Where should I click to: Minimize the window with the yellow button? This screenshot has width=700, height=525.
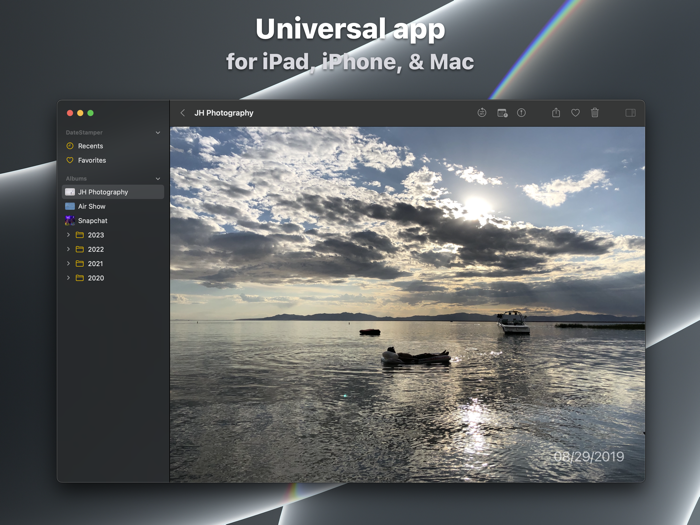[x=80, y=113]
